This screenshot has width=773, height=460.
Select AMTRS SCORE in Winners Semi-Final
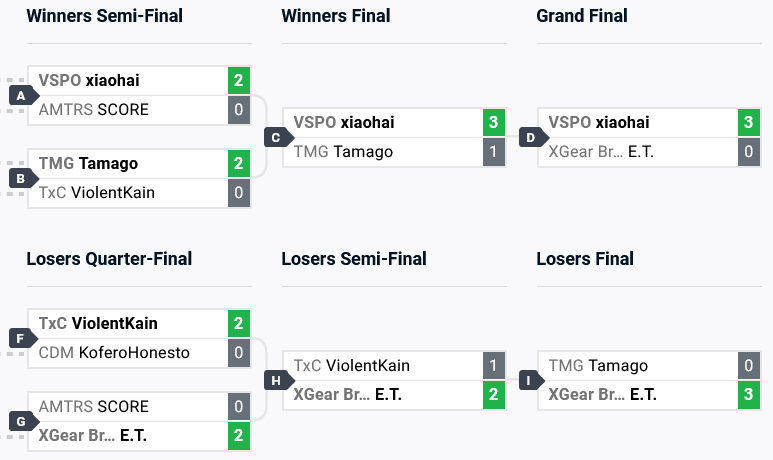(94, 109)
